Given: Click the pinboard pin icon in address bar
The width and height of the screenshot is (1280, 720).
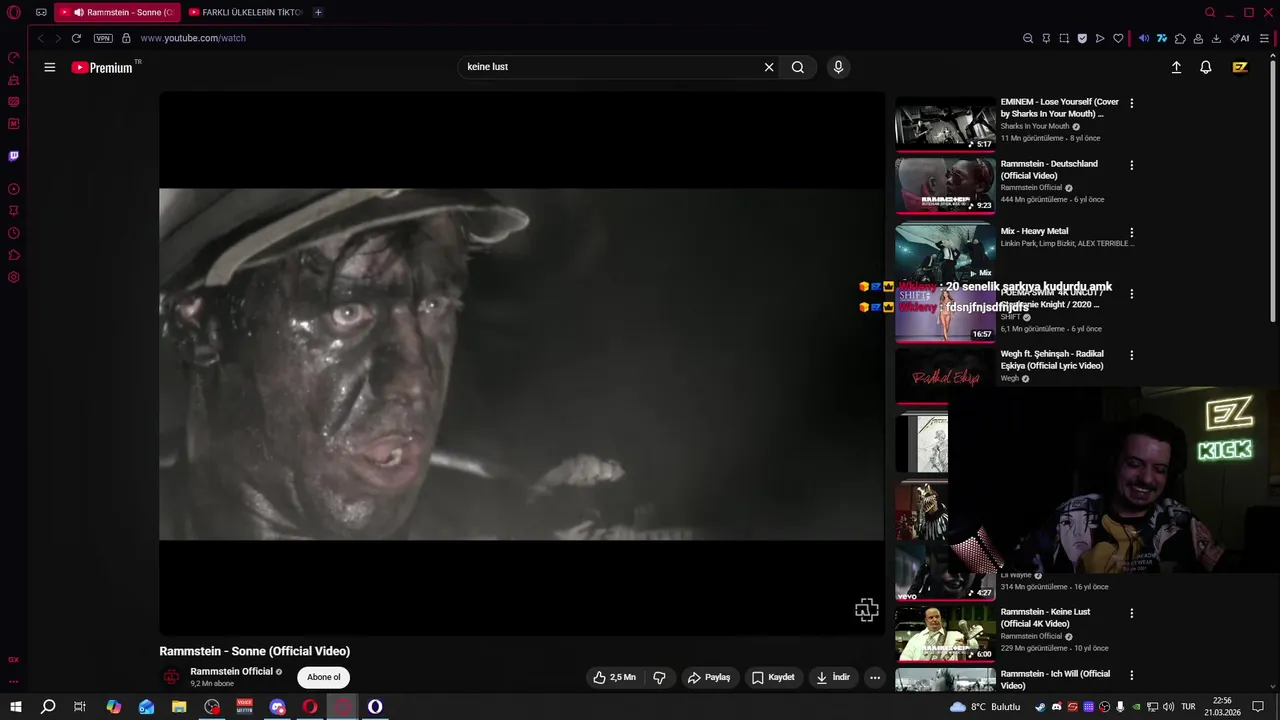Looking at the screenshot, I should coord(1046,38).
